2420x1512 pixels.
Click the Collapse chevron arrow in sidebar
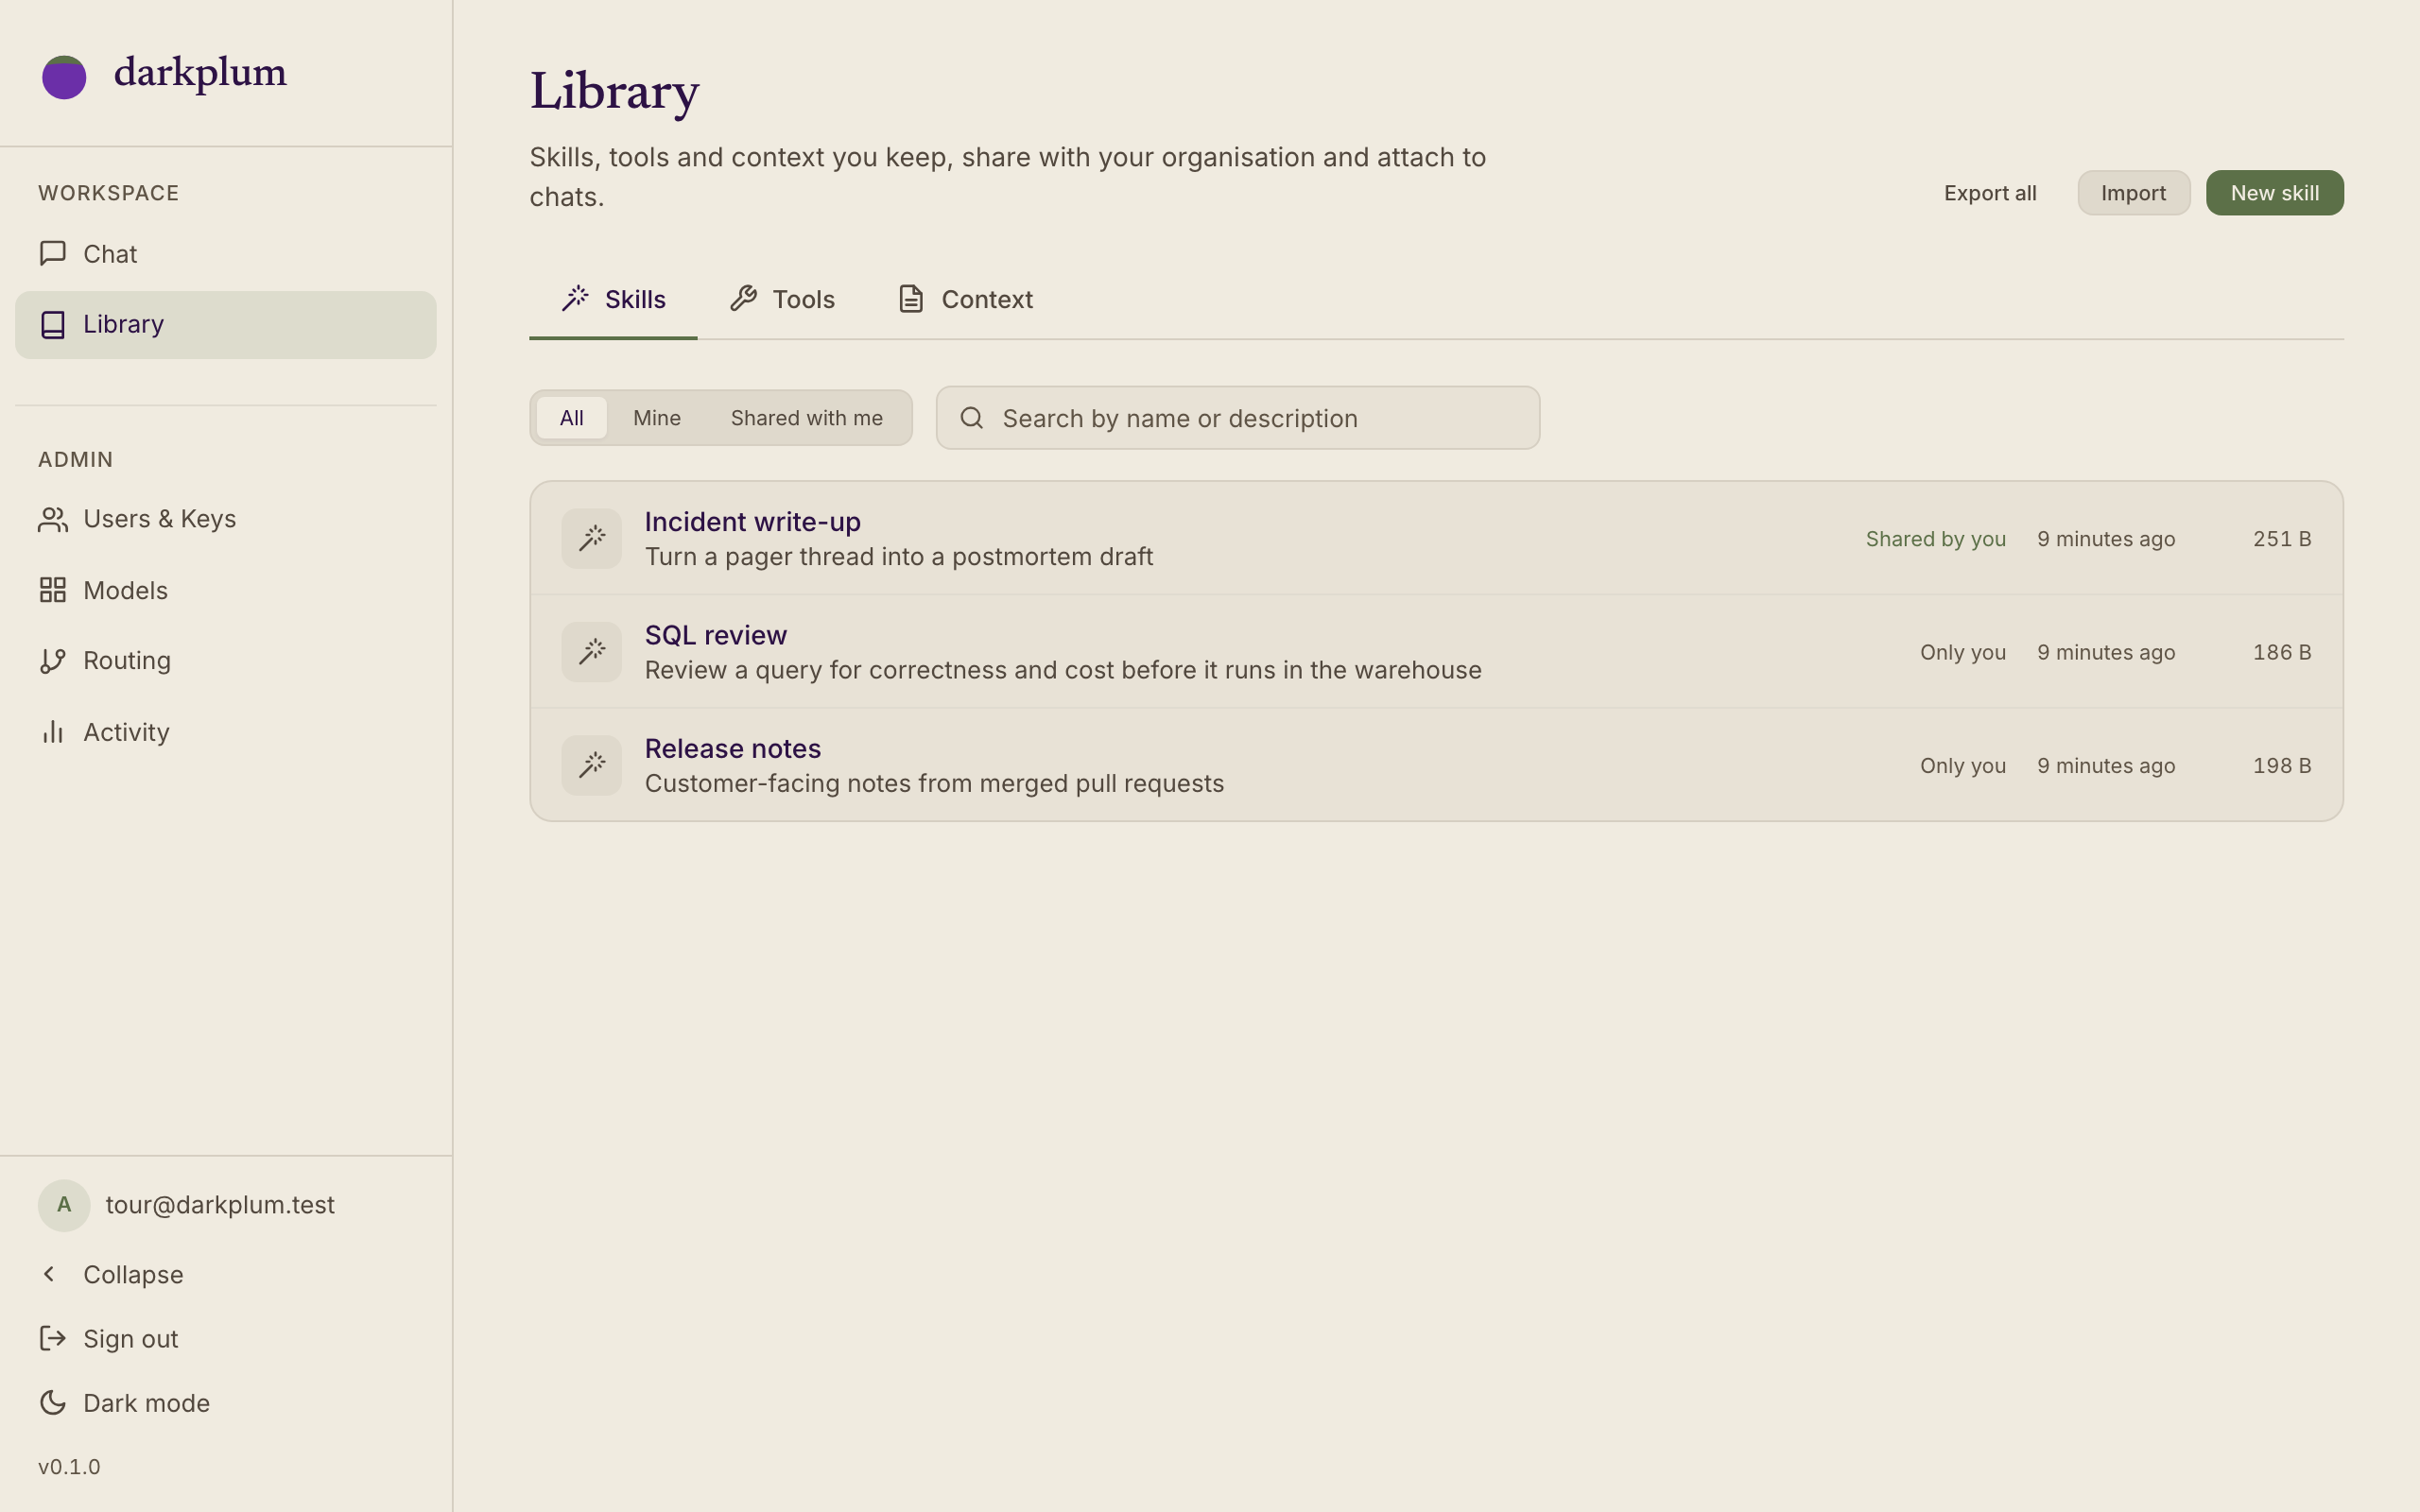[49, 1274]
